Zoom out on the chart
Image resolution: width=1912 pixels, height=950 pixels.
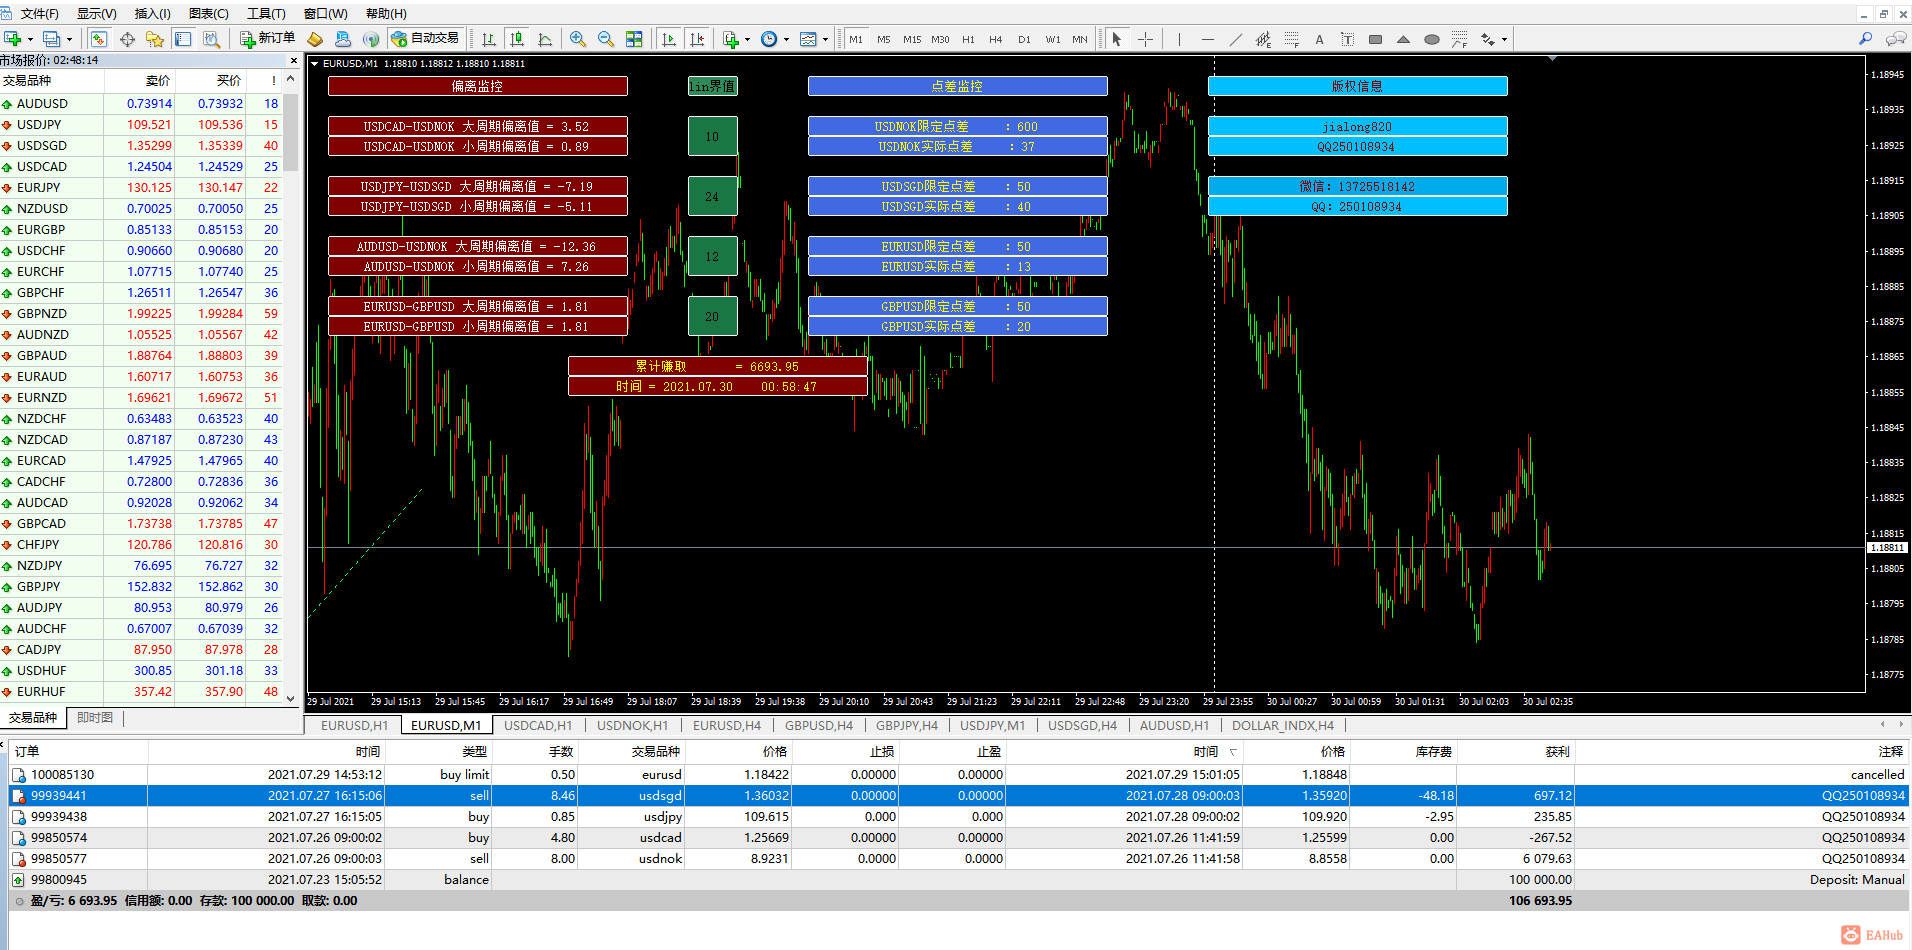tap(606, 39)
